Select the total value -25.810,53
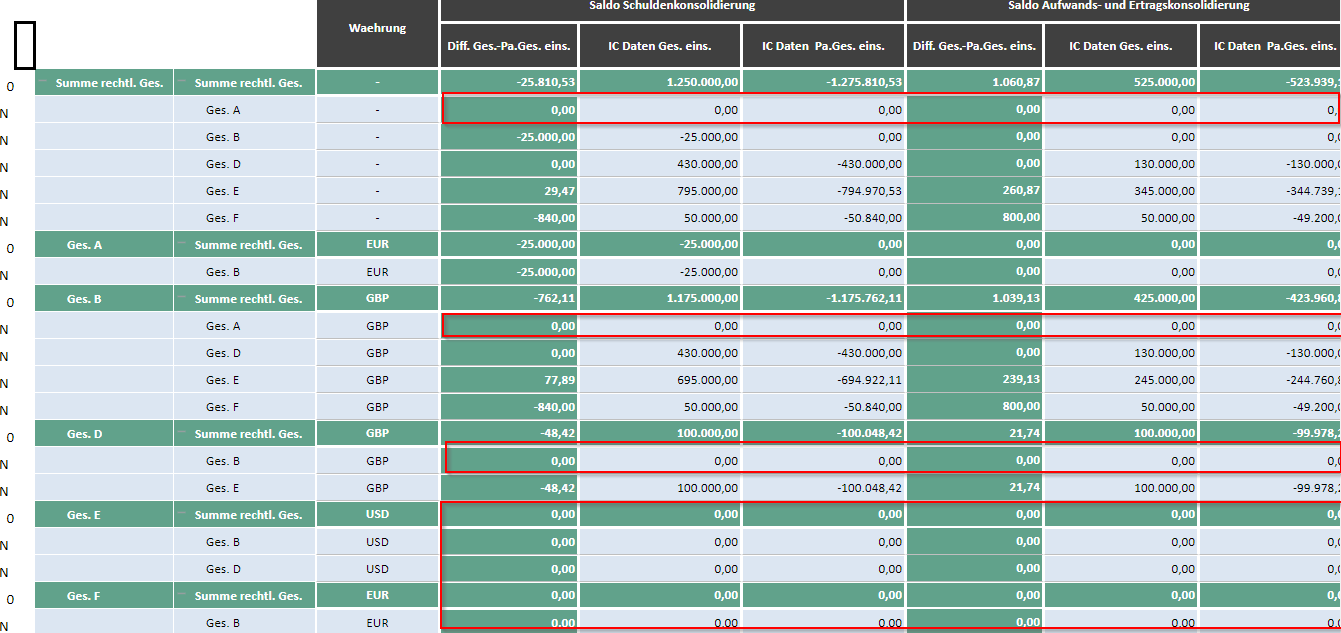Screen dimensions: 1341x633 [x=509, y=82]
